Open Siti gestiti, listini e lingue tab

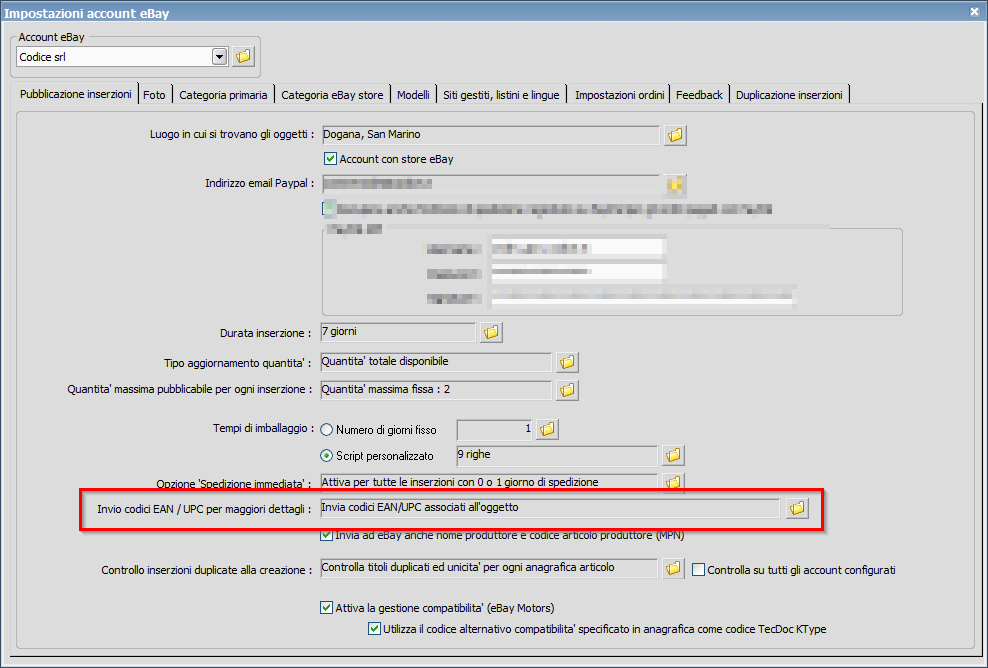click(x=501, y=95)
